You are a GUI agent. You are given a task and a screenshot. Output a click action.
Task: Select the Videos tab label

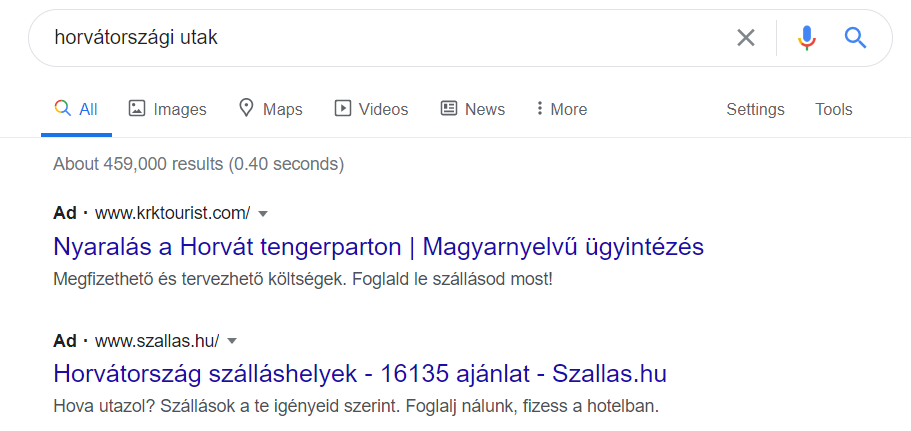(384, 109)
